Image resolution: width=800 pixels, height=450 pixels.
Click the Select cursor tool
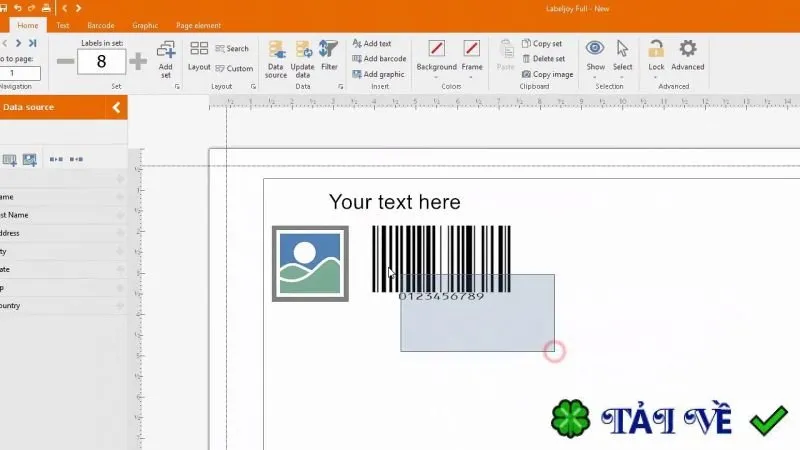[622, 56]
